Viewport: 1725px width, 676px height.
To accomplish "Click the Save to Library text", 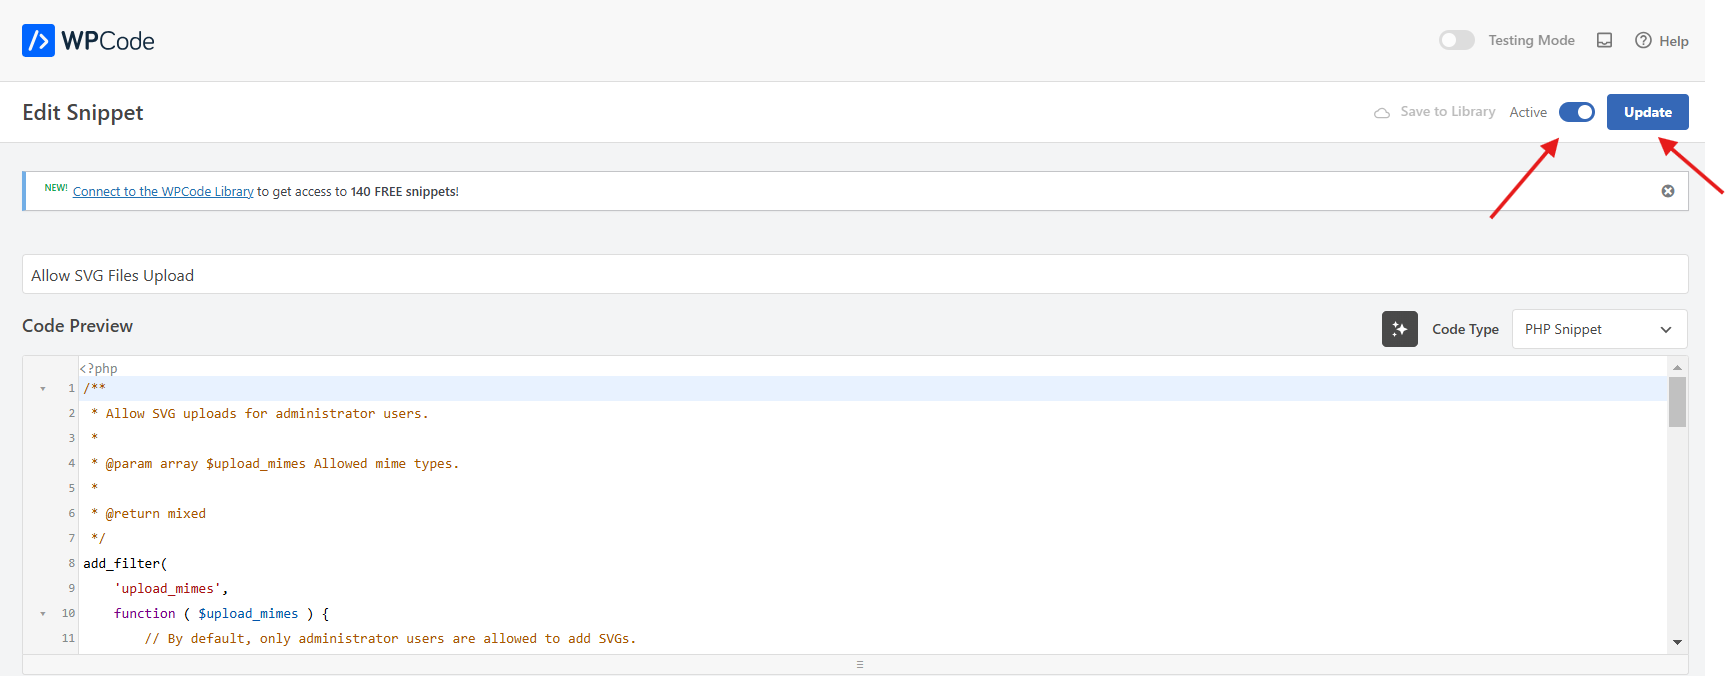I will click(1447, 112).
